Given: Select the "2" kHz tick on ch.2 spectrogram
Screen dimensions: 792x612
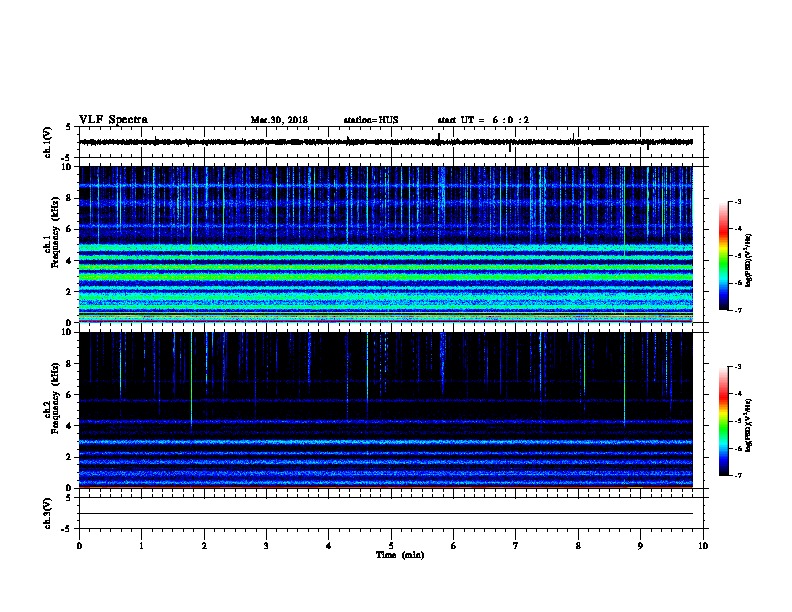Looking at the screenshot, I should point(70,457).
